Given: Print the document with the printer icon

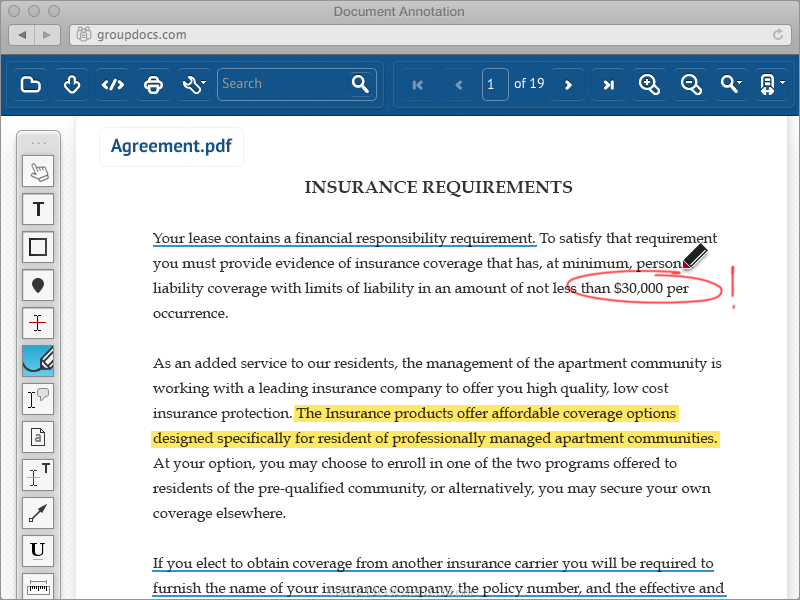Looking at the screenshot, I should [153, 84].
